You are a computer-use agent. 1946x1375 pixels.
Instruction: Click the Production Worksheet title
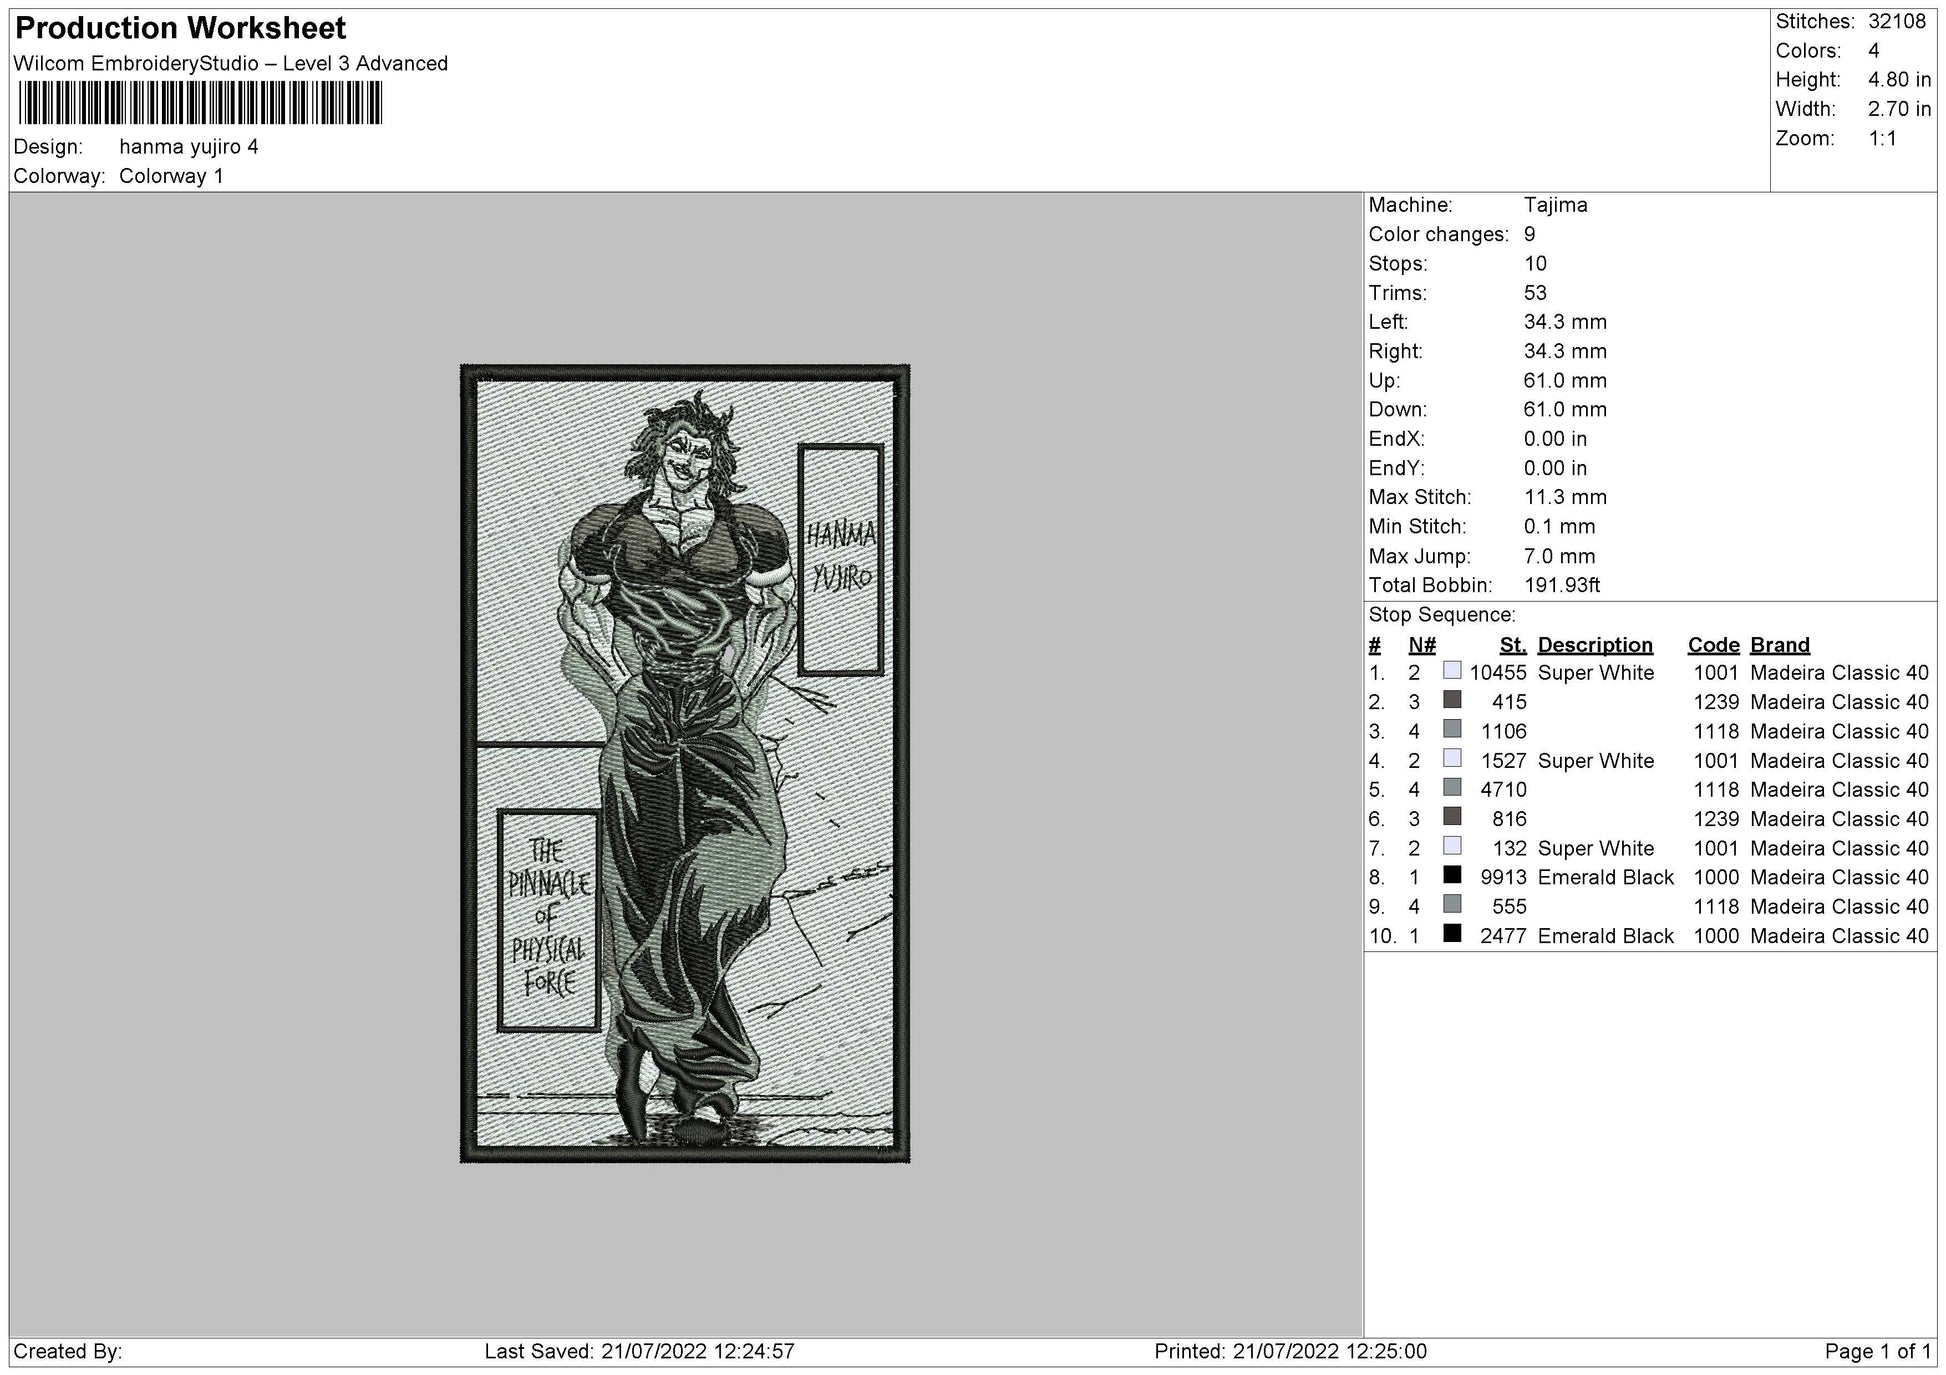click(181, 28)
